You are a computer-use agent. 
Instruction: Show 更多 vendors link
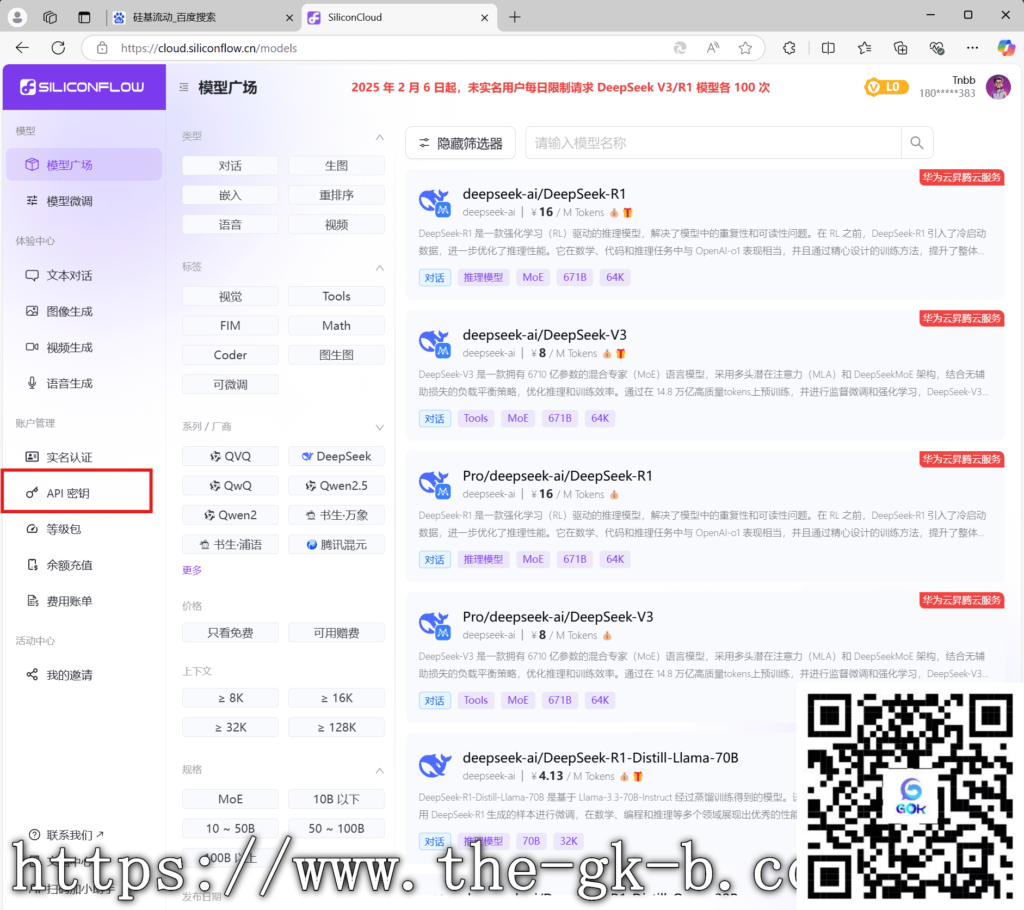pyautogui.click(x=192, y=570)
